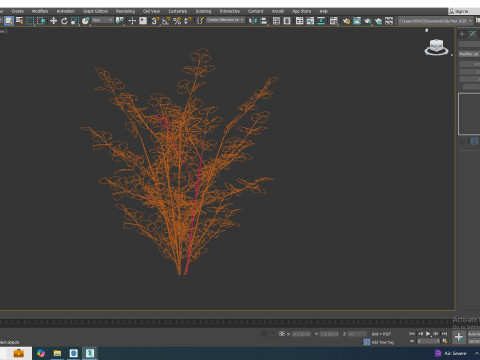
Task: Open the Rendered Frame Window
Action: click(357, 21)
